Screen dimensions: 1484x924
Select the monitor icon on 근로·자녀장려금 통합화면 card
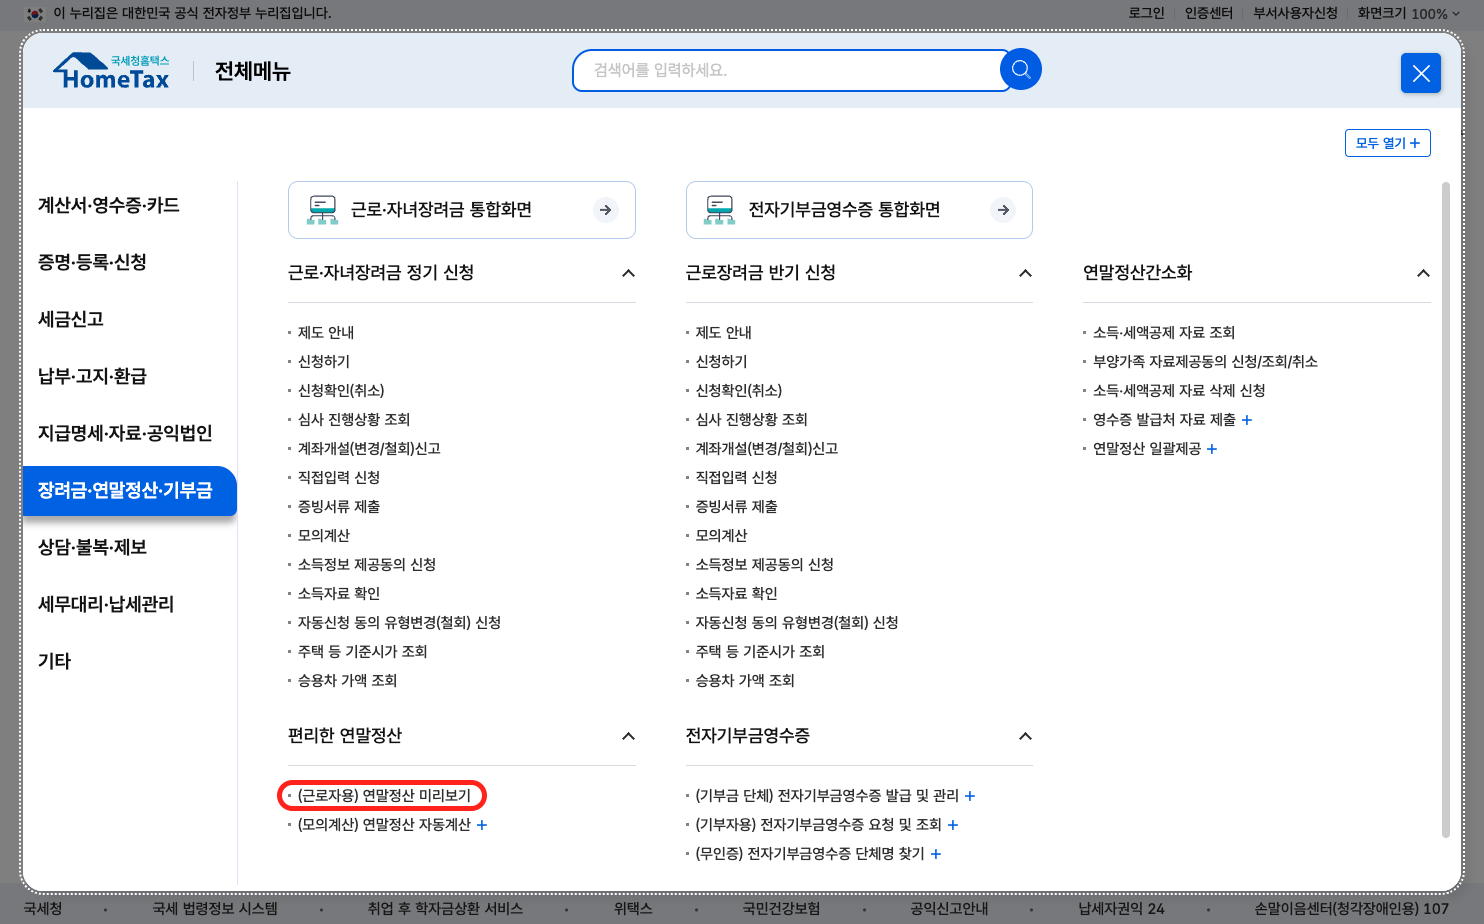click(x=323, y=209)
